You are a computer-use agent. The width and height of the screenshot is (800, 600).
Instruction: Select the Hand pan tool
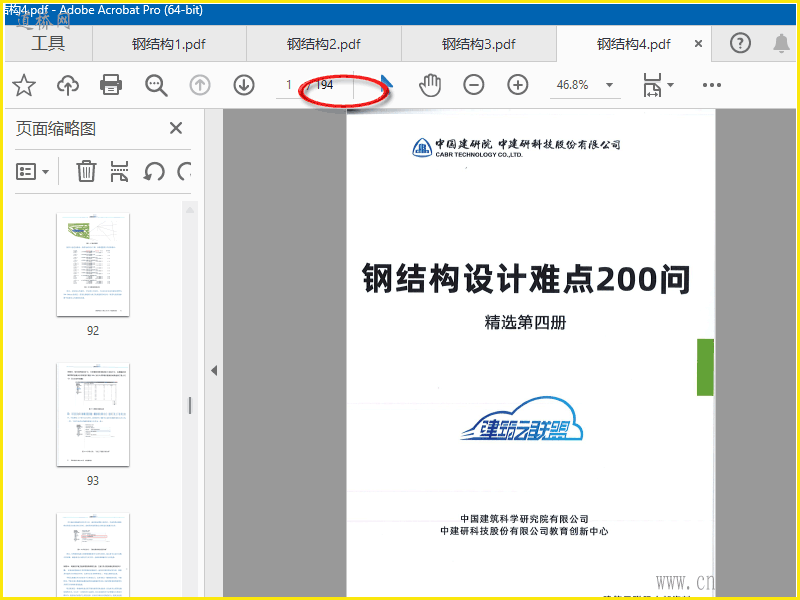(x=430, y=85)
